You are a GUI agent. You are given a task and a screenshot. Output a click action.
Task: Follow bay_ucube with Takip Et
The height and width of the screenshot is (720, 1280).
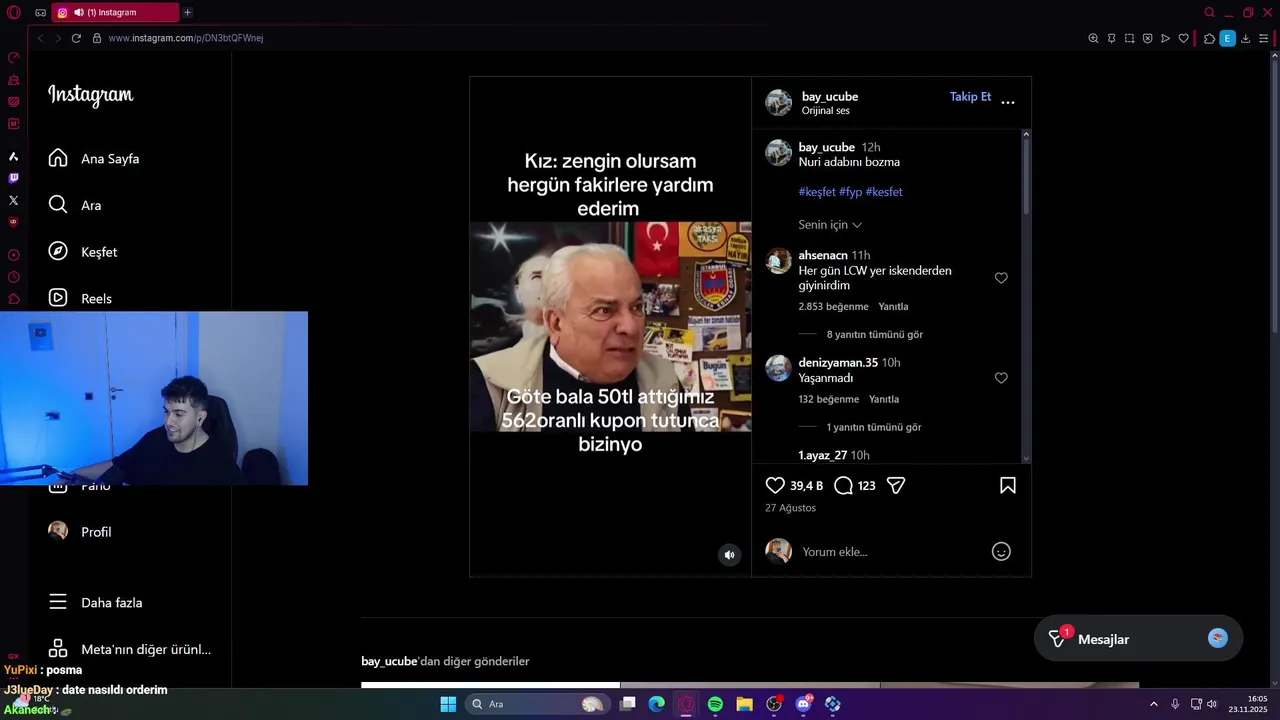(970, 97)
